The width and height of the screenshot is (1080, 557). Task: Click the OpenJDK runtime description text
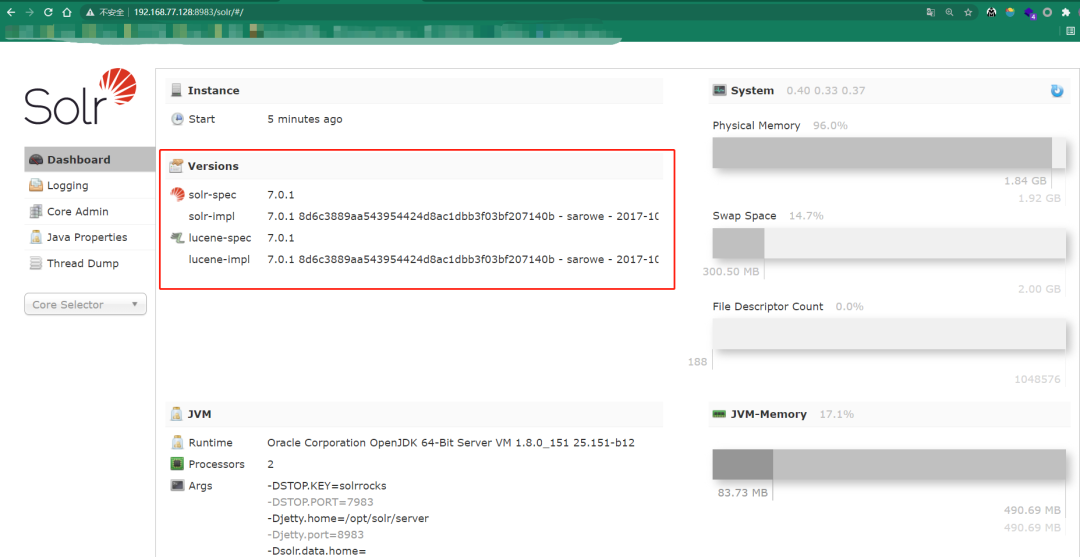click(x=450, y=443)
